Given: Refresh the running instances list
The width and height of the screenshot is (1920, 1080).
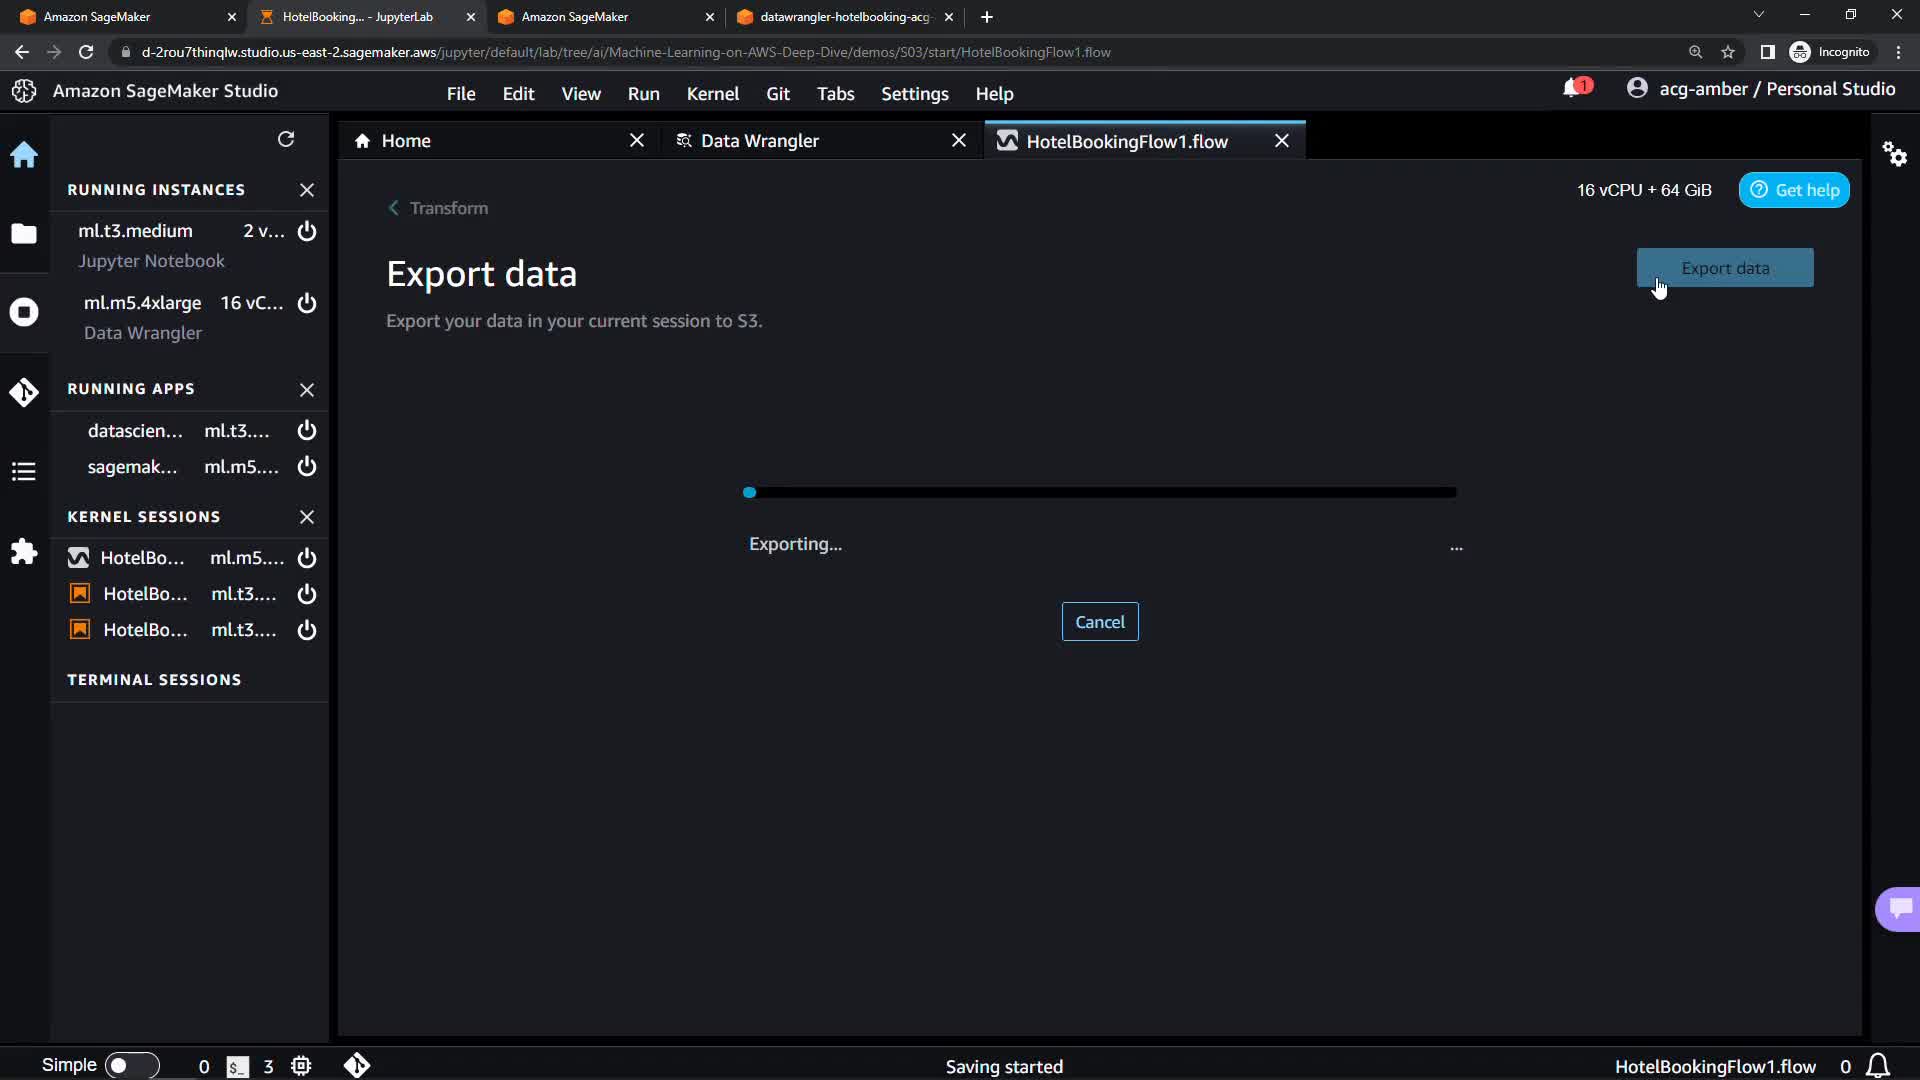Looking at the screenshot, I should pos(286,139).
